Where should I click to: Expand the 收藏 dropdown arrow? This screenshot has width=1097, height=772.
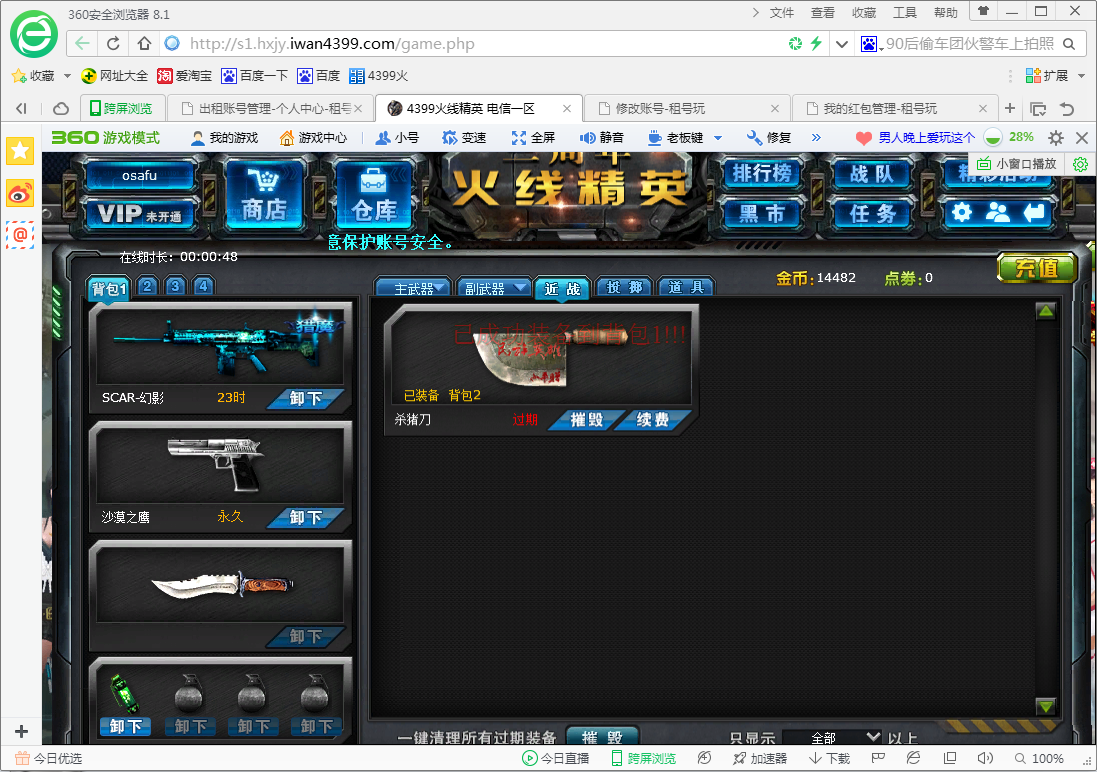click(67, 76)
